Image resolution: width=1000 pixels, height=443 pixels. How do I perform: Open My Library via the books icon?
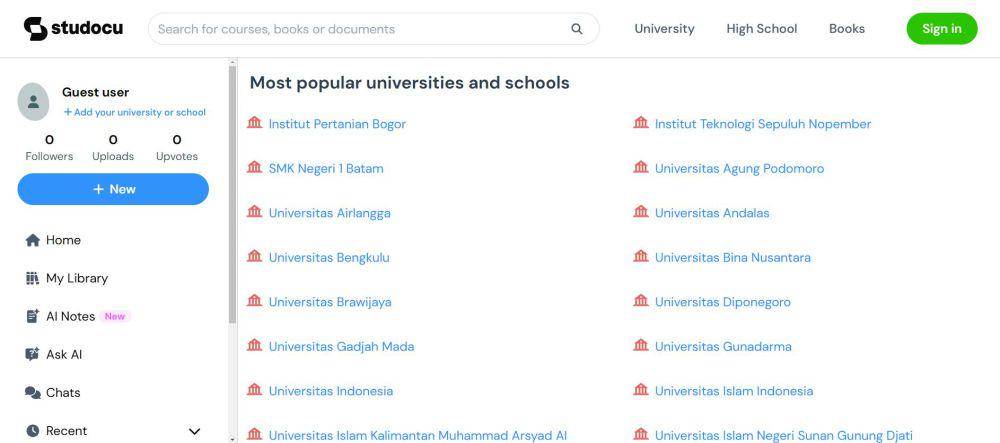(x=33, y=278)
